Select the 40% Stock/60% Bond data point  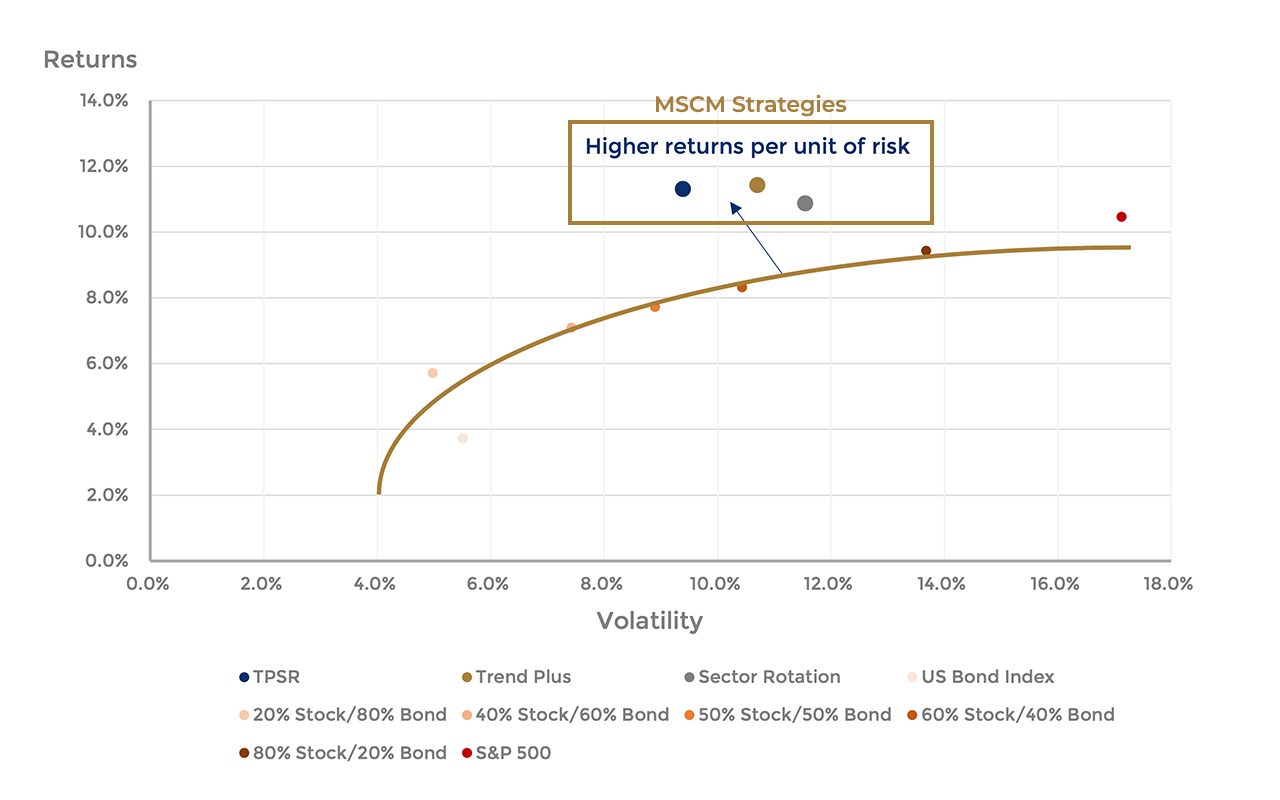coord(571,328)
